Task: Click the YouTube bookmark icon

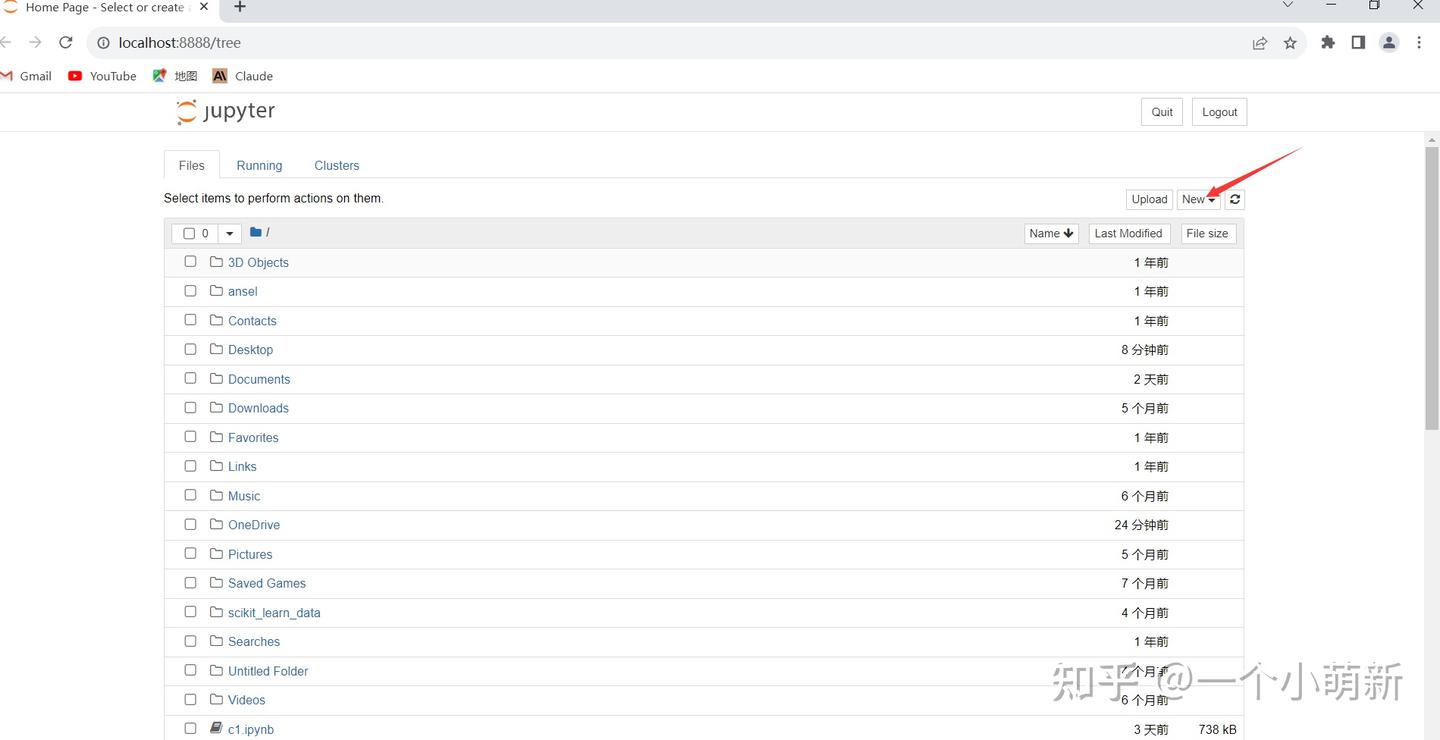Action: click(x=74, y=75)
